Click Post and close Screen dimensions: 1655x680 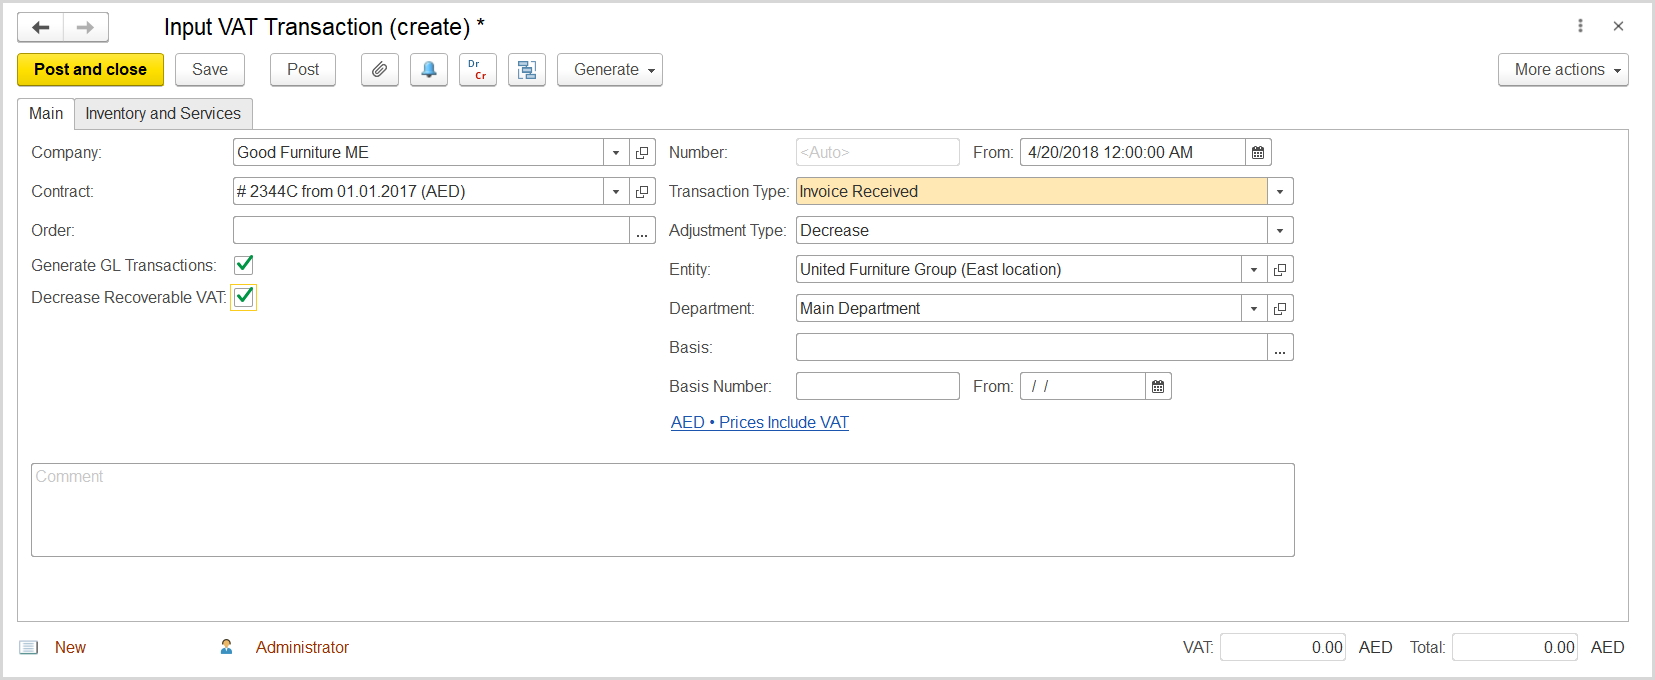[90, 70]
